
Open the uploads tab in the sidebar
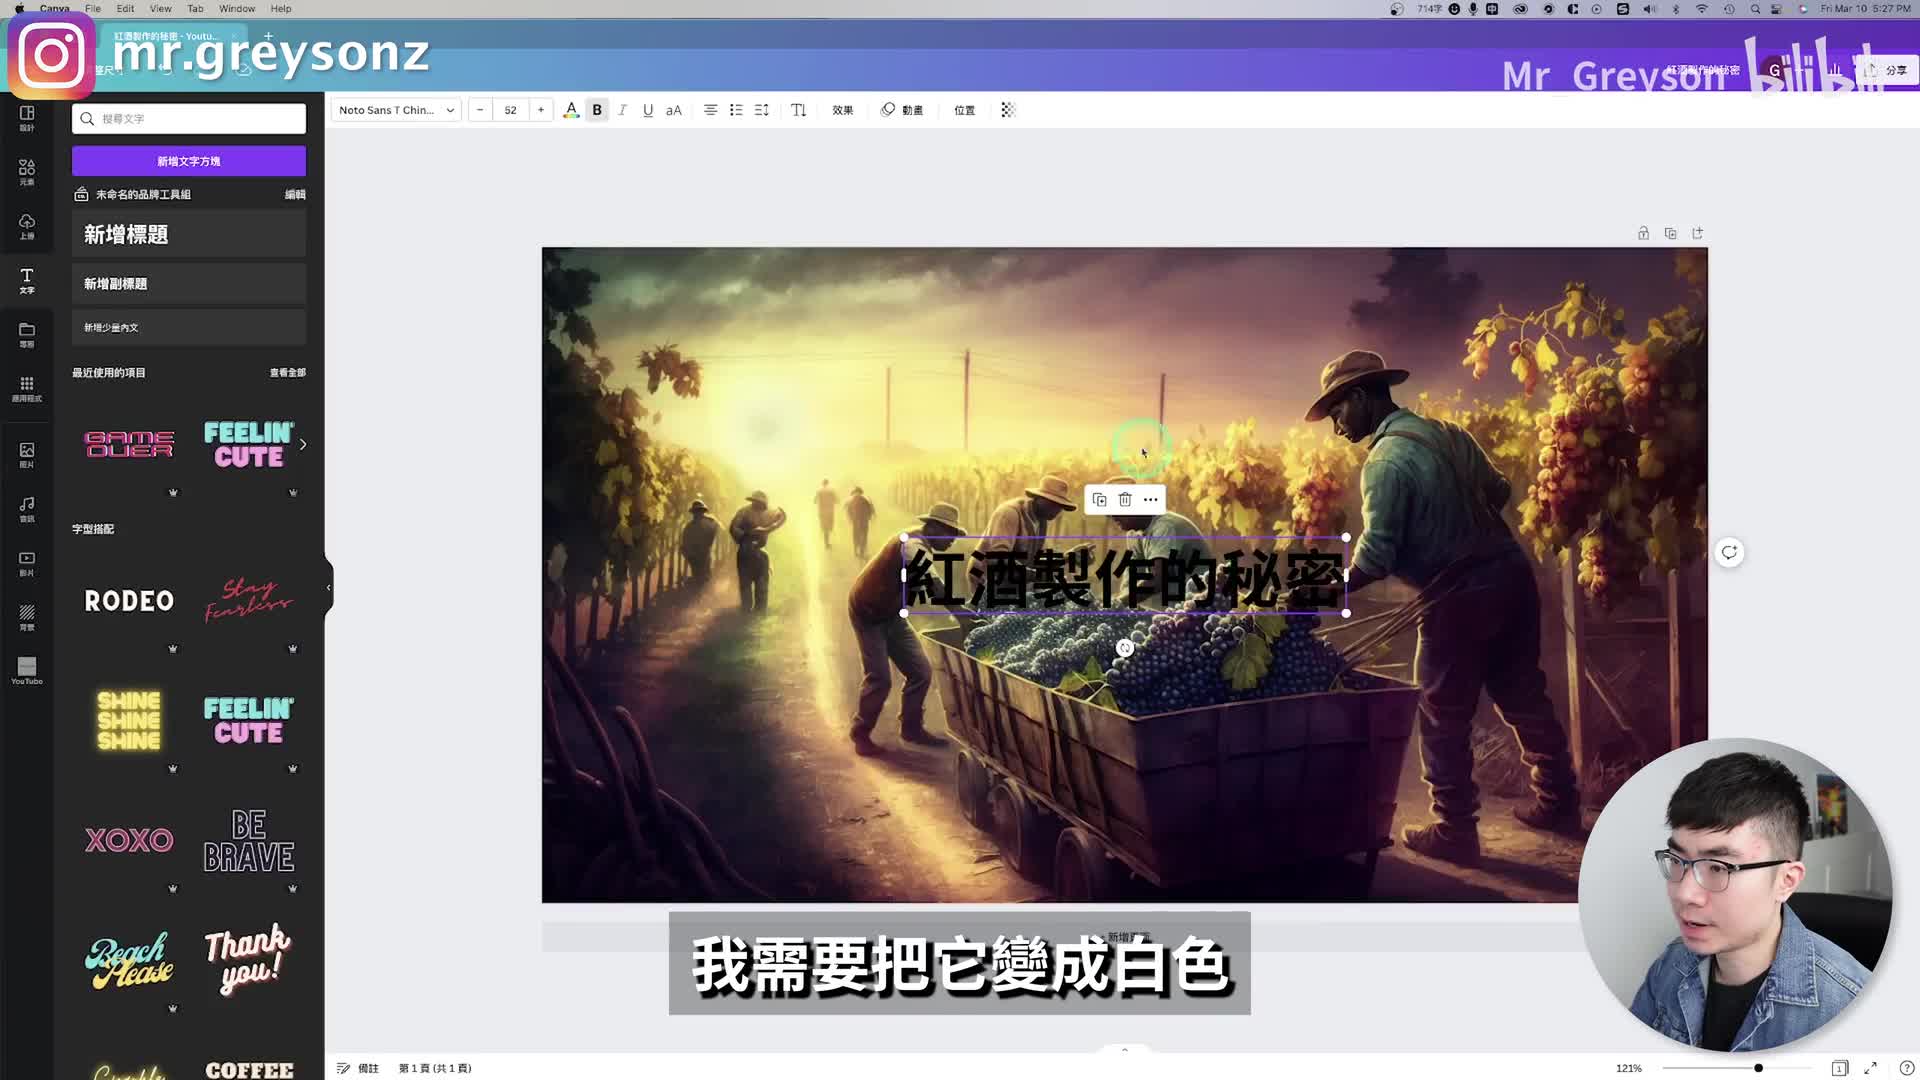(x=27, y=226)
